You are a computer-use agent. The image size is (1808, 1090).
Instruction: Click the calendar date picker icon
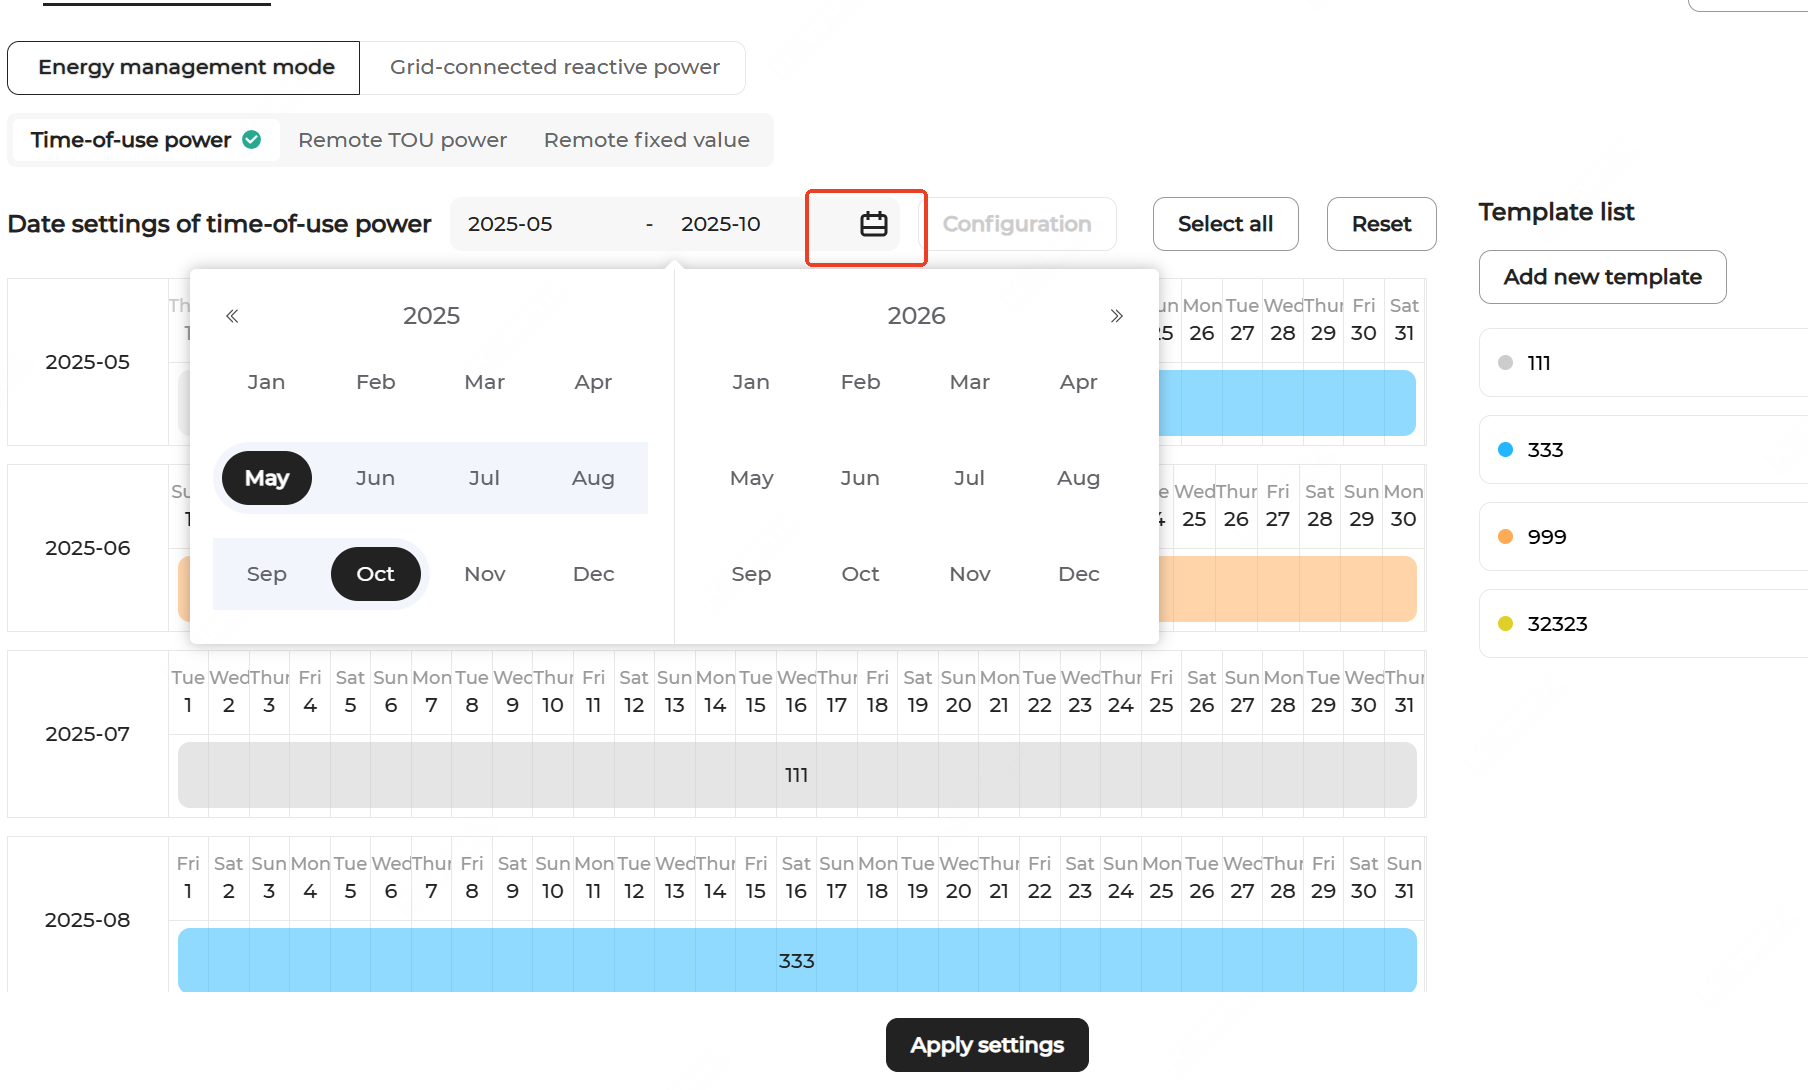pyautogui.click(x=873, y=224)
